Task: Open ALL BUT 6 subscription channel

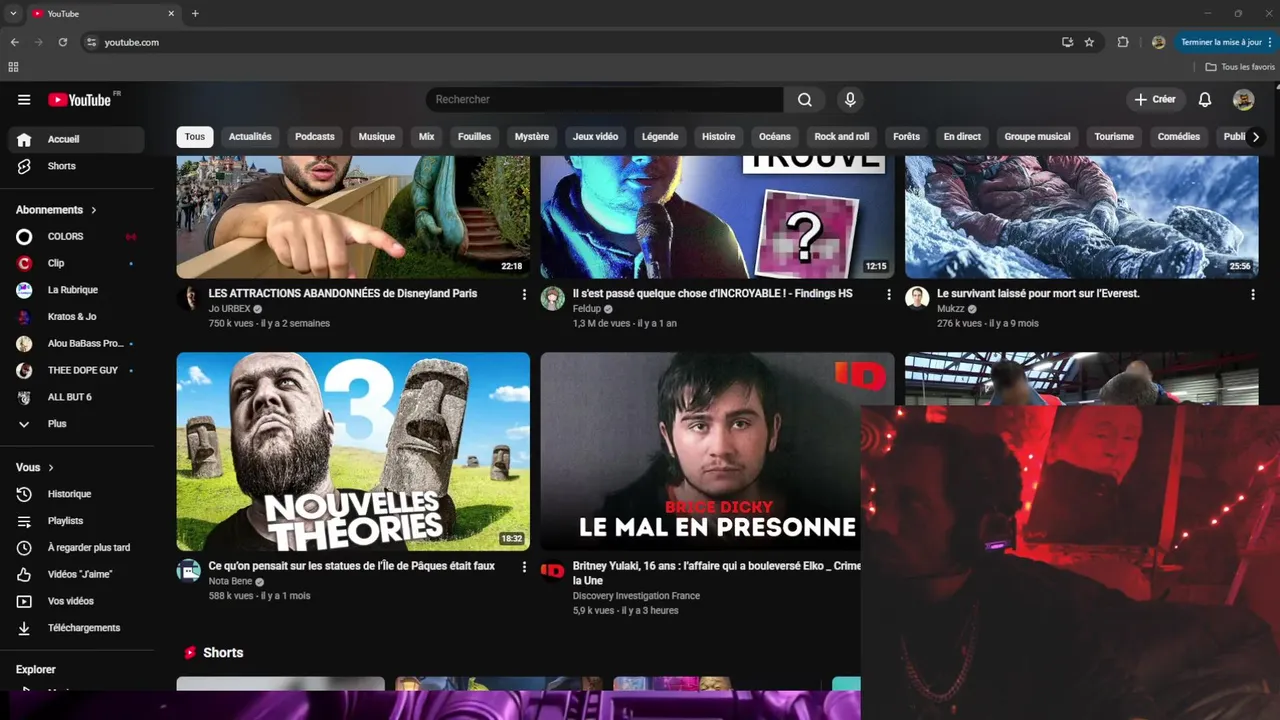Action: [x=76, y=398]
